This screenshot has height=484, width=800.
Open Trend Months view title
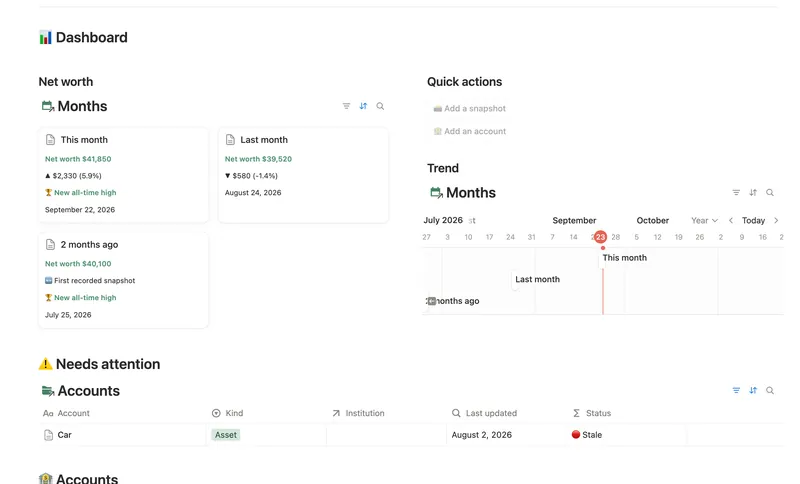click(471, 192)
